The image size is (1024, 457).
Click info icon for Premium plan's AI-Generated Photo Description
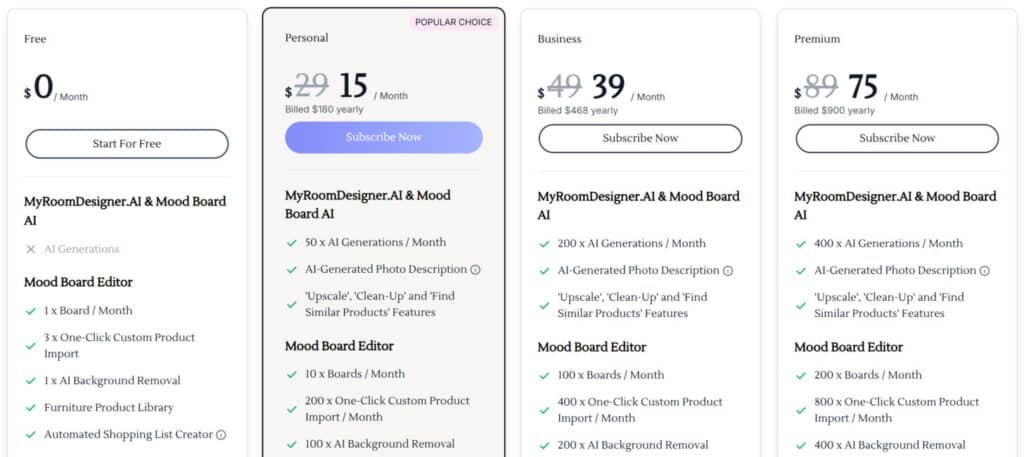984,271
